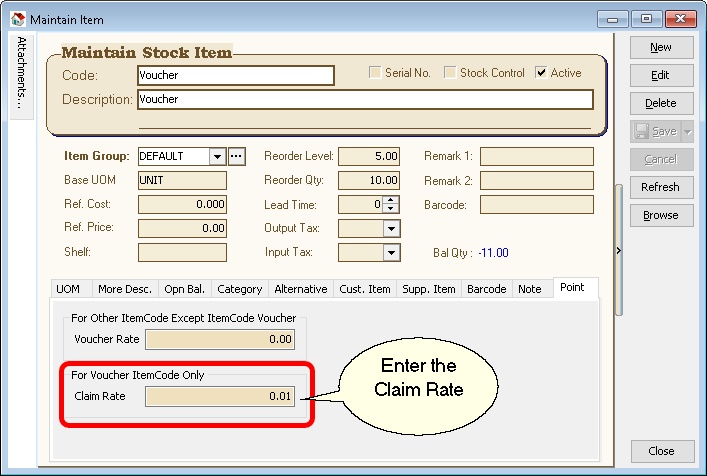Select the Barcode tab

(x=486, y=289)
